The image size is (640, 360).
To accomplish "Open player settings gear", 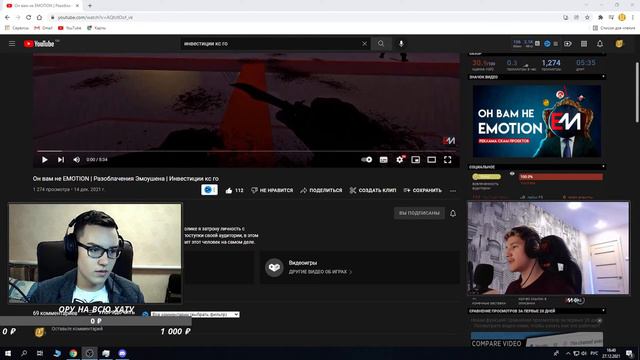I will coord(400,160).
